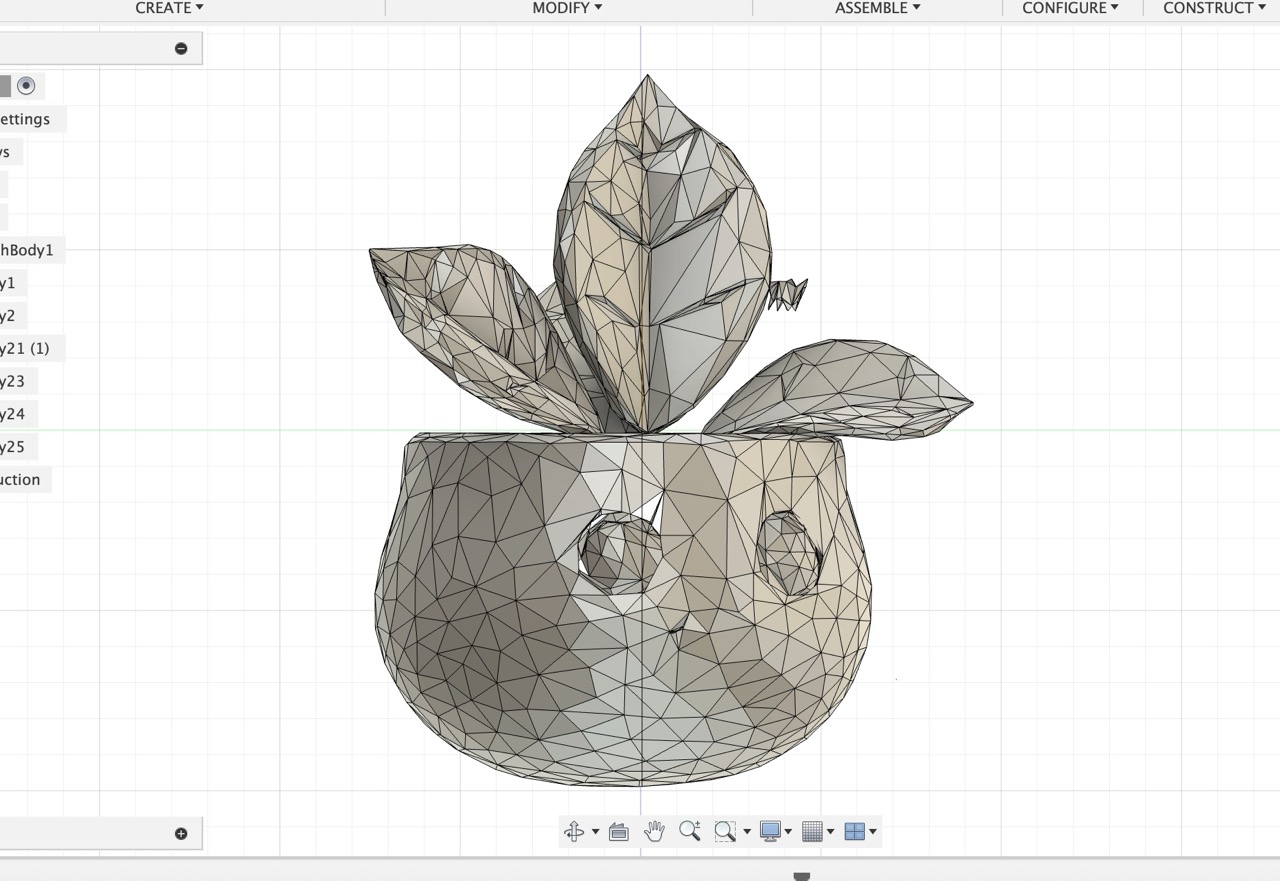Viewport: 1280px width, 881px height.
Task: Open the Viewports dropdown arrow
Action: pos(874,831)
